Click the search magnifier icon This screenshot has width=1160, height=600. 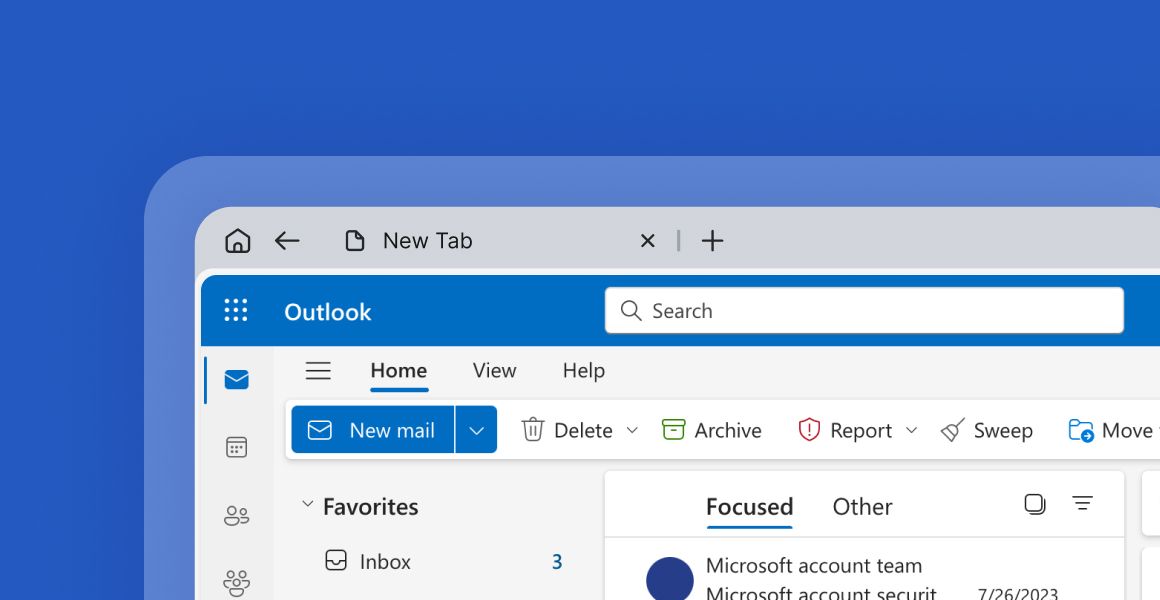pyautogui.click(x=631, y=311)
